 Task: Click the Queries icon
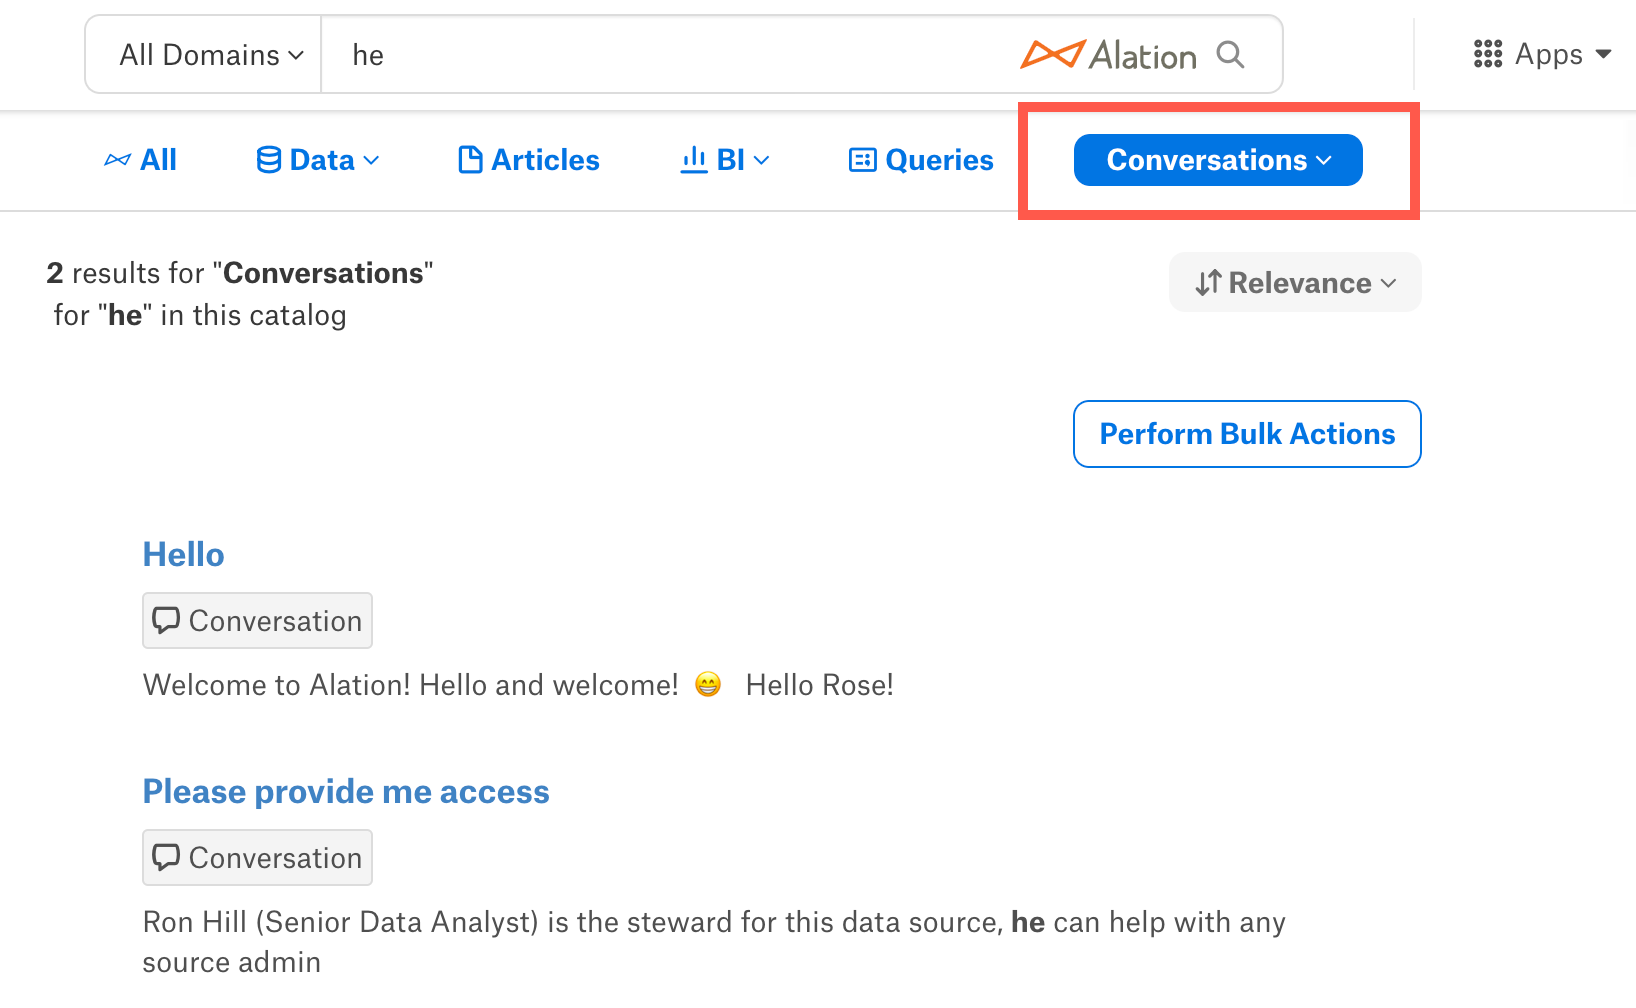tap(862, 160)
